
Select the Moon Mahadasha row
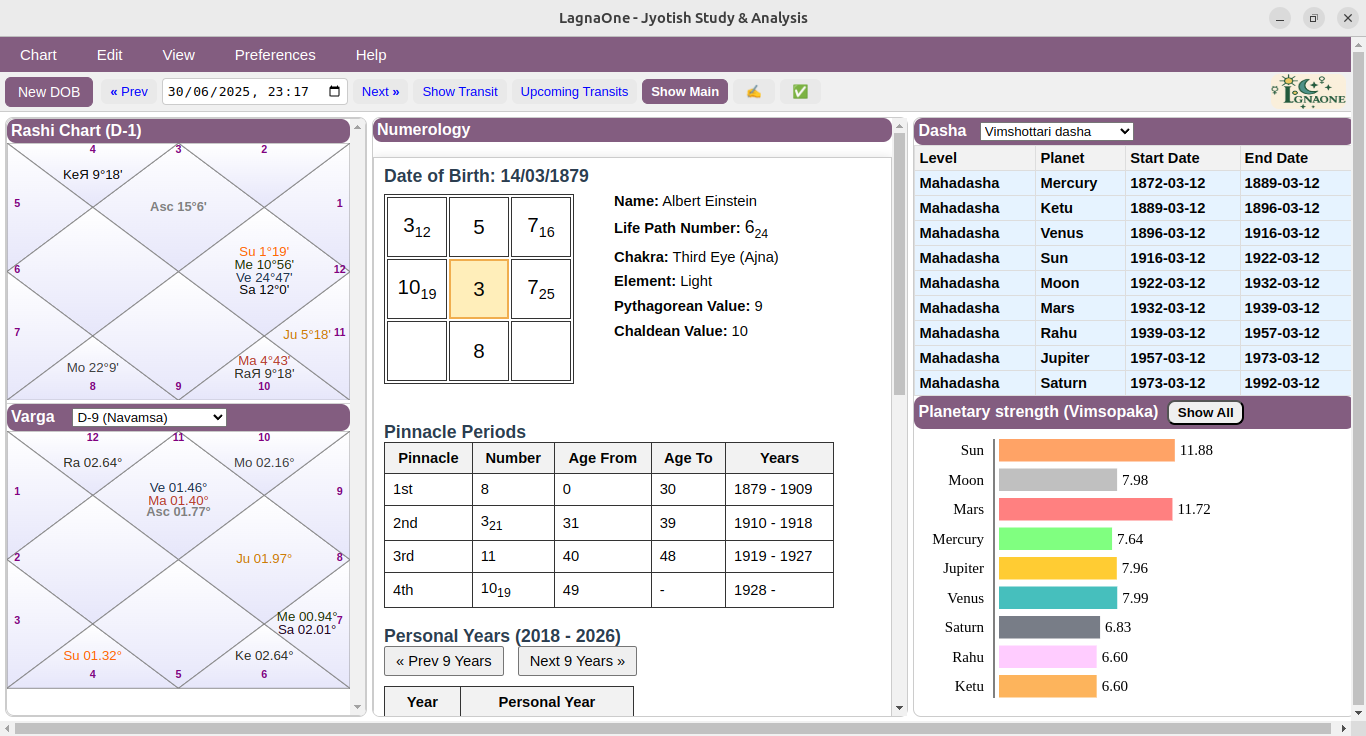click(1133, 283)
